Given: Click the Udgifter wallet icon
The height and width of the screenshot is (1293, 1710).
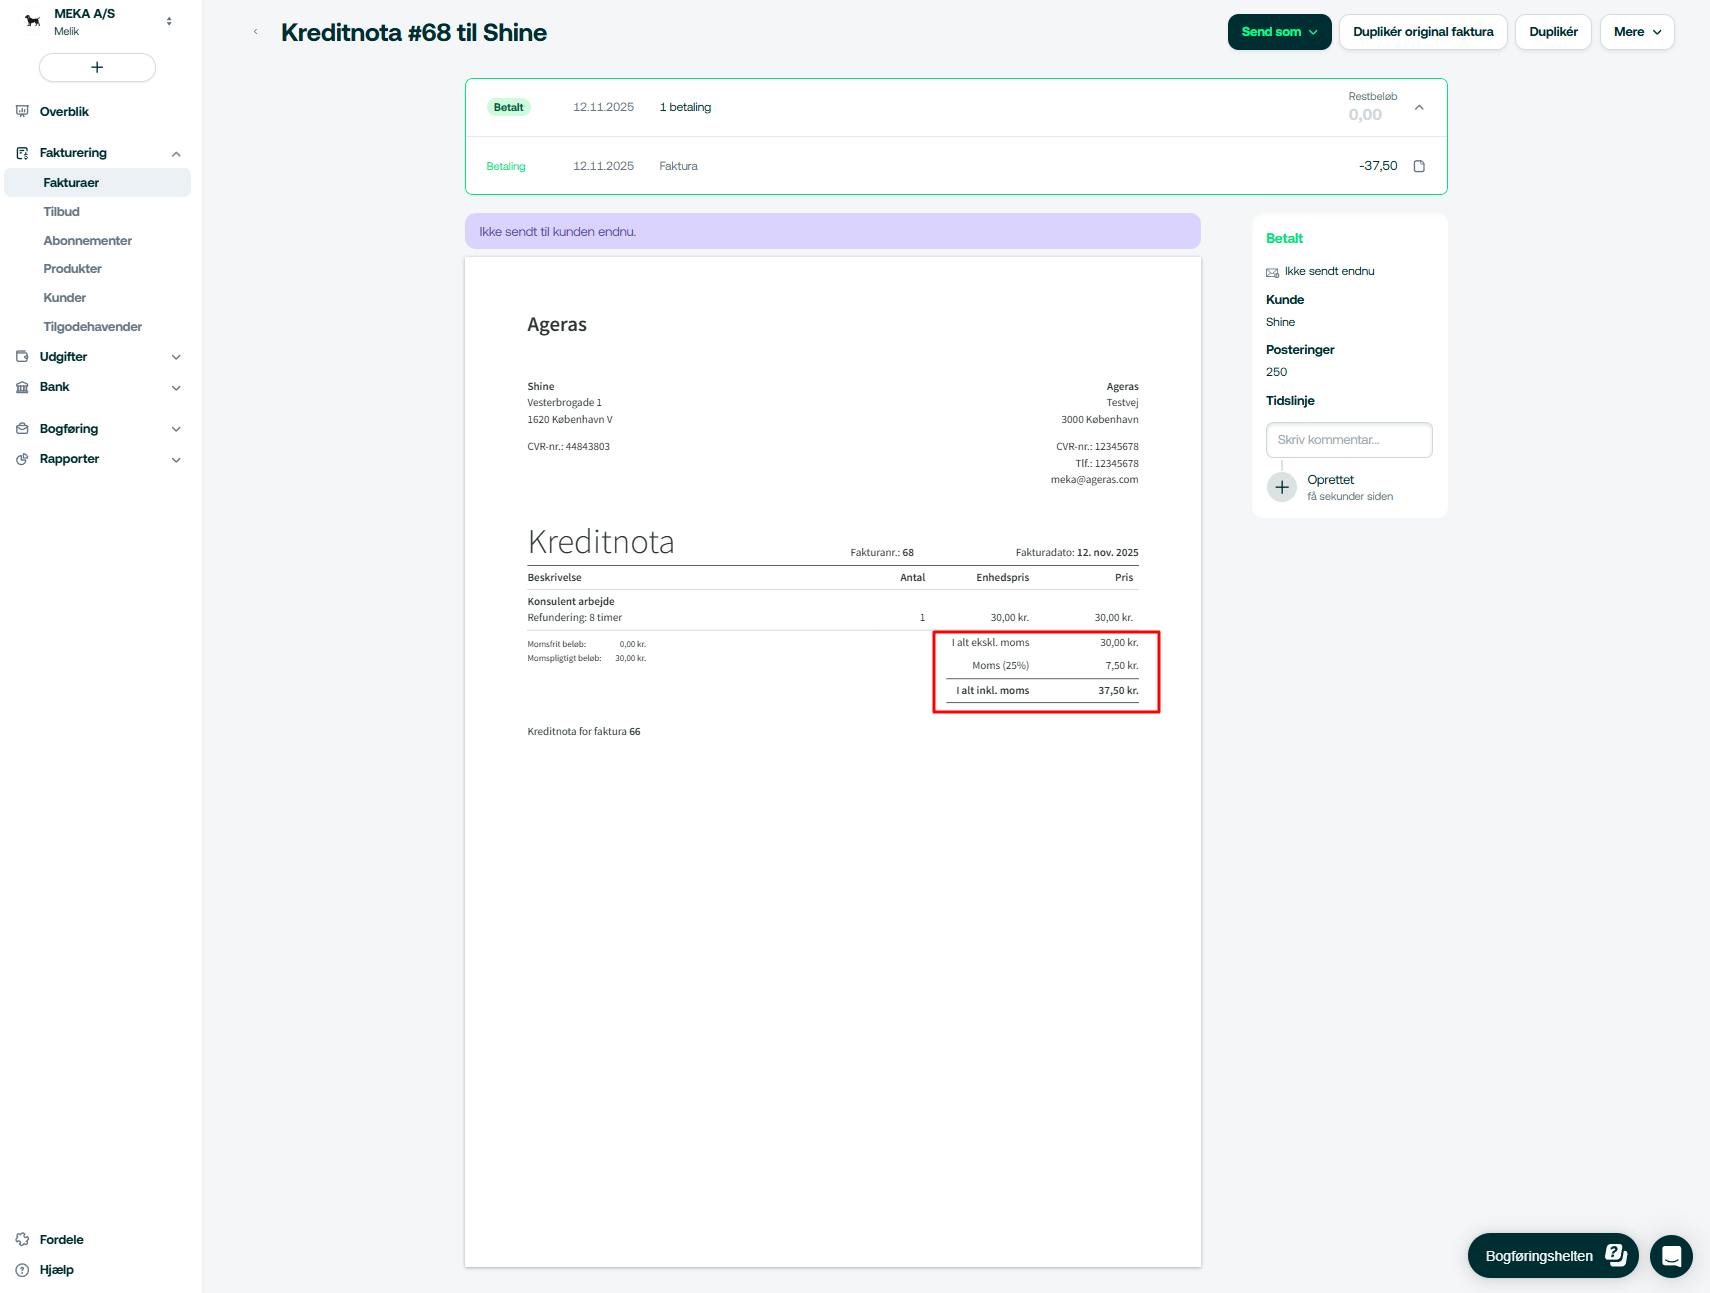Looking at the screenshot, I should point(22,357).
